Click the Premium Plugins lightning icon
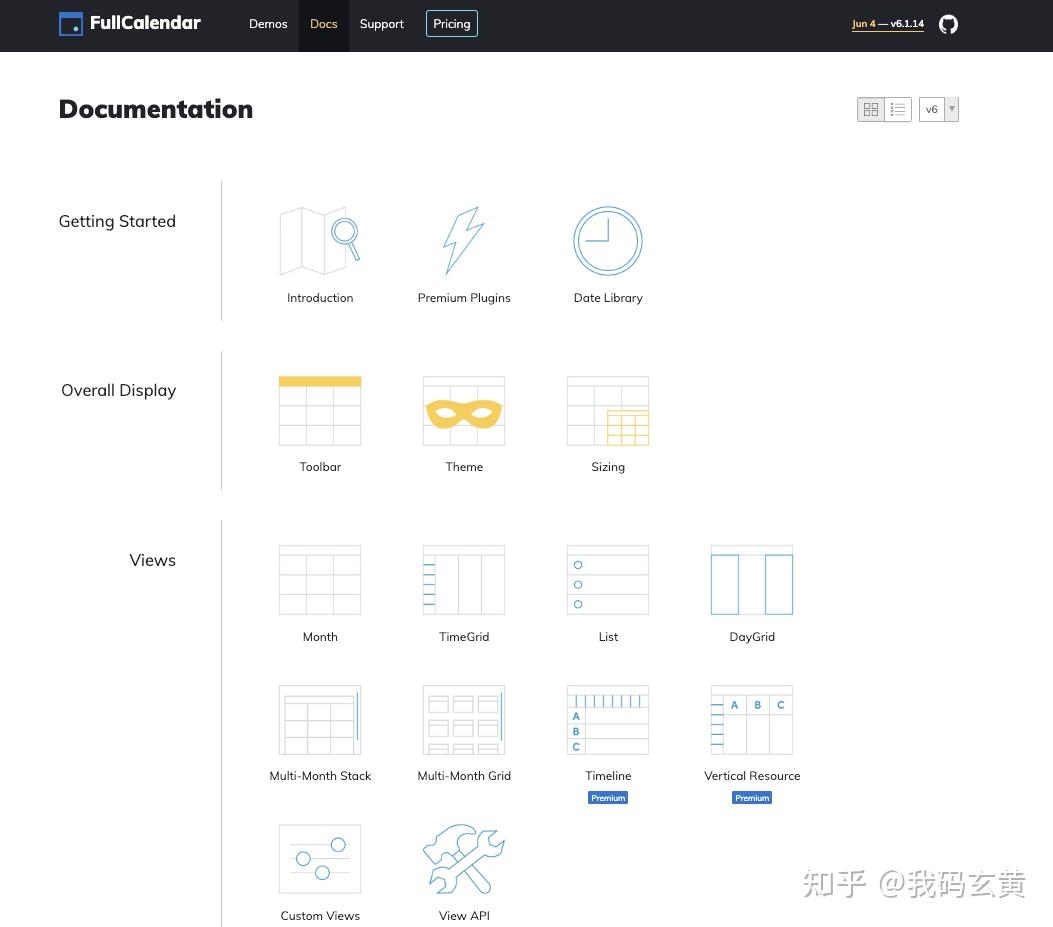The width and height of the screenshot is (1053, 927). [463, 240]
